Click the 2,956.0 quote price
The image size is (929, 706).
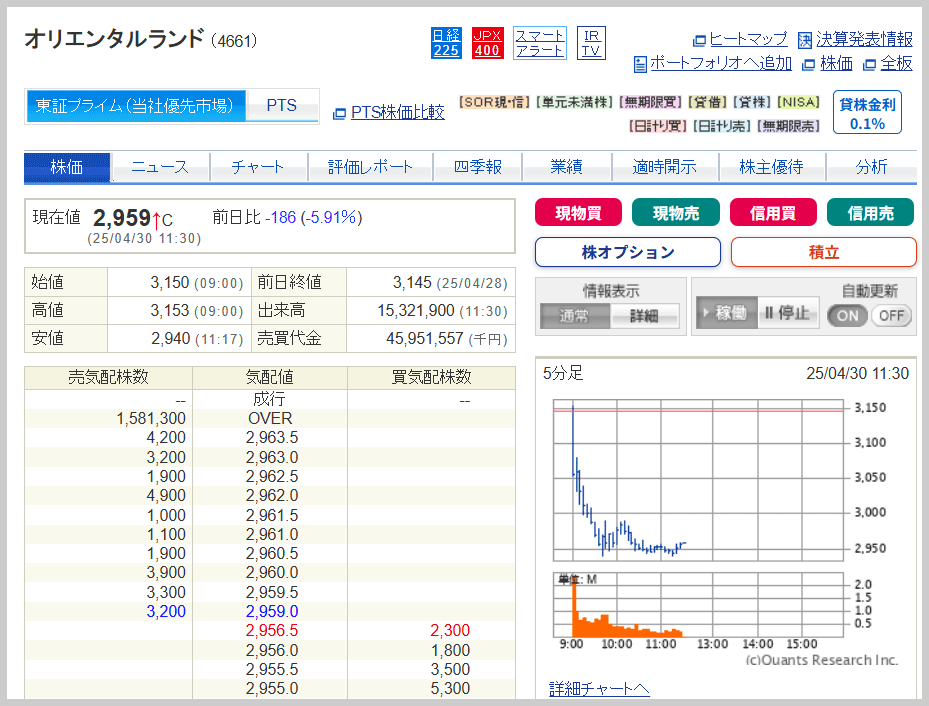[271, 650]
